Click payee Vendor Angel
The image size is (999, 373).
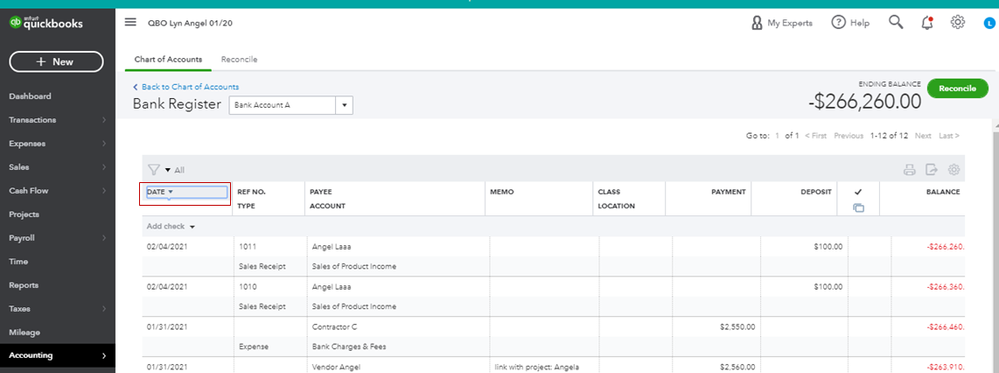point(335,367)
